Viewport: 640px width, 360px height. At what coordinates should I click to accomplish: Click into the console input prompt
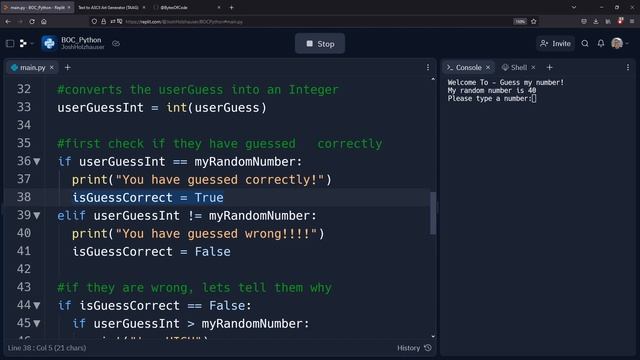point(533,98)
